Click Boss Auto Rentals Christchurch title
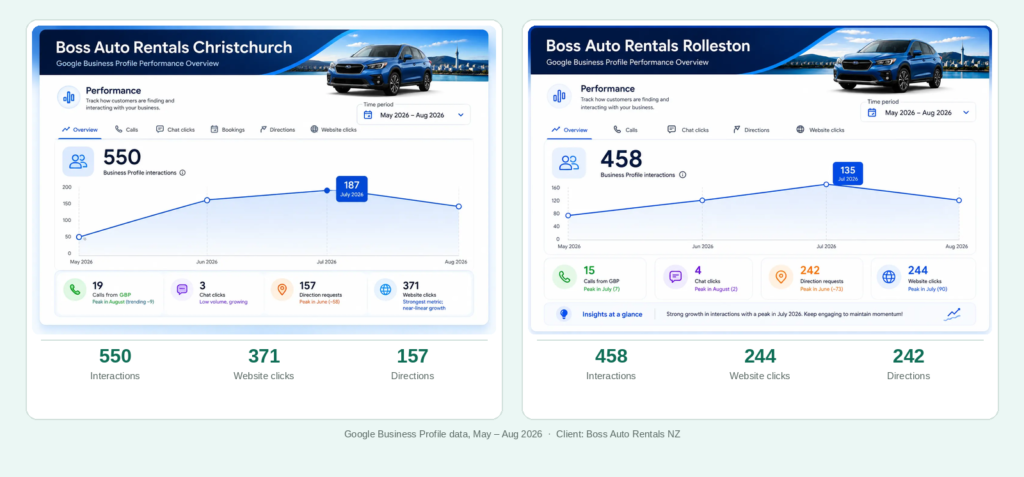1024x477 pixels. point(174,47)
